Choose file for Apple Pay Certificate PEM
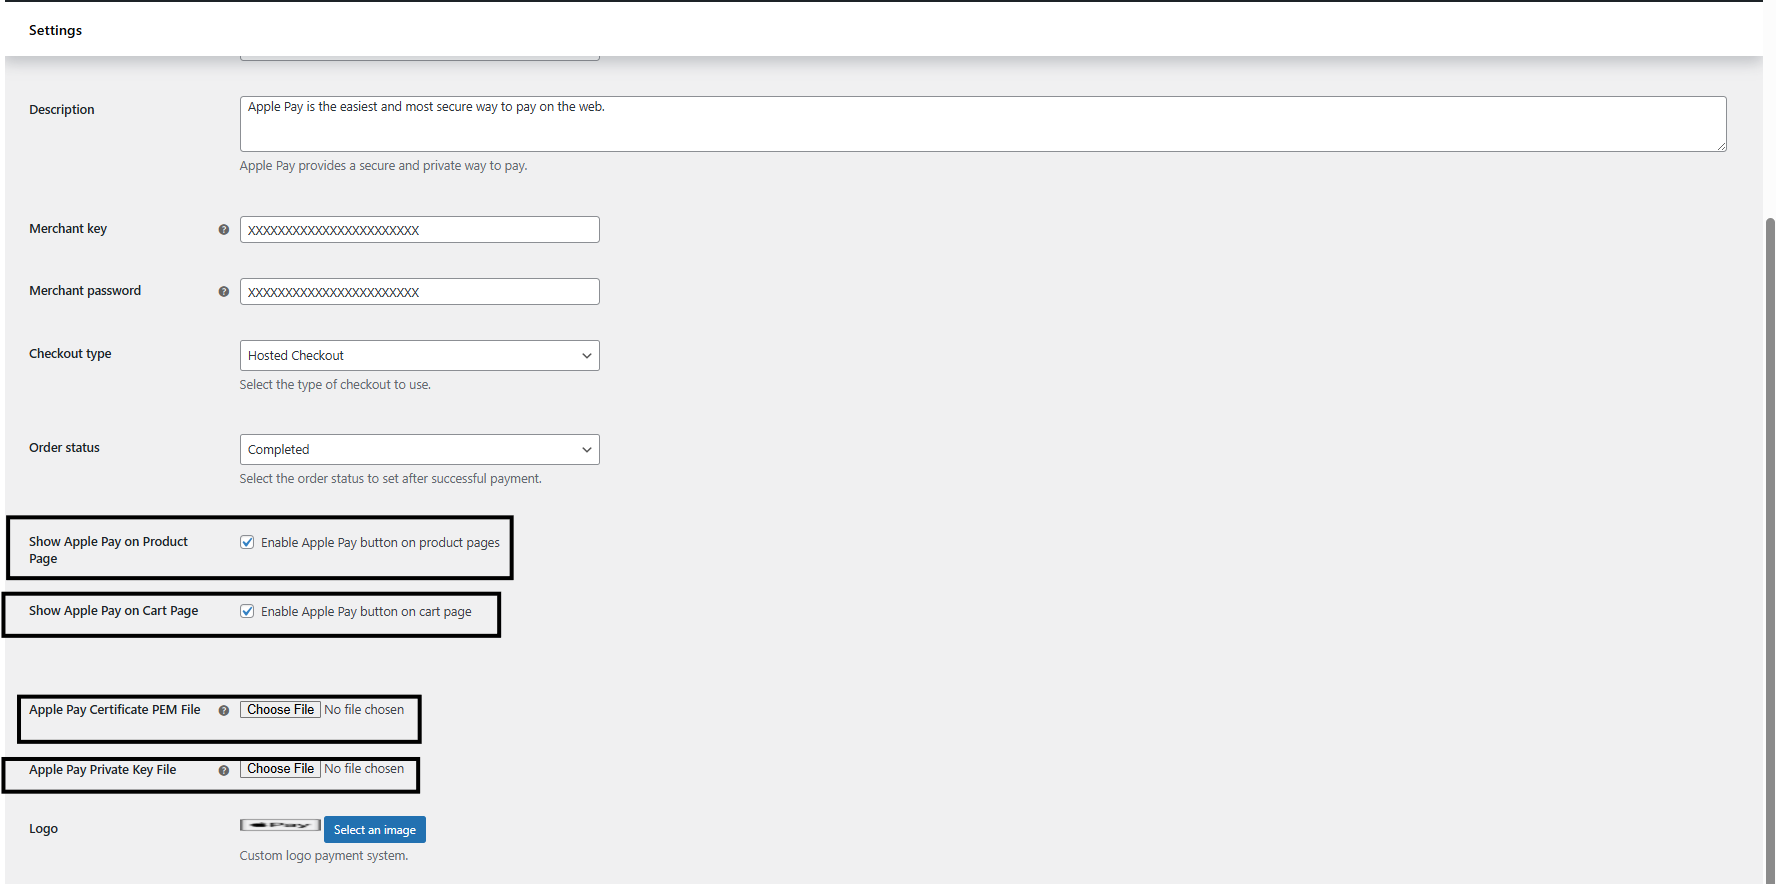 coord(280,710)
